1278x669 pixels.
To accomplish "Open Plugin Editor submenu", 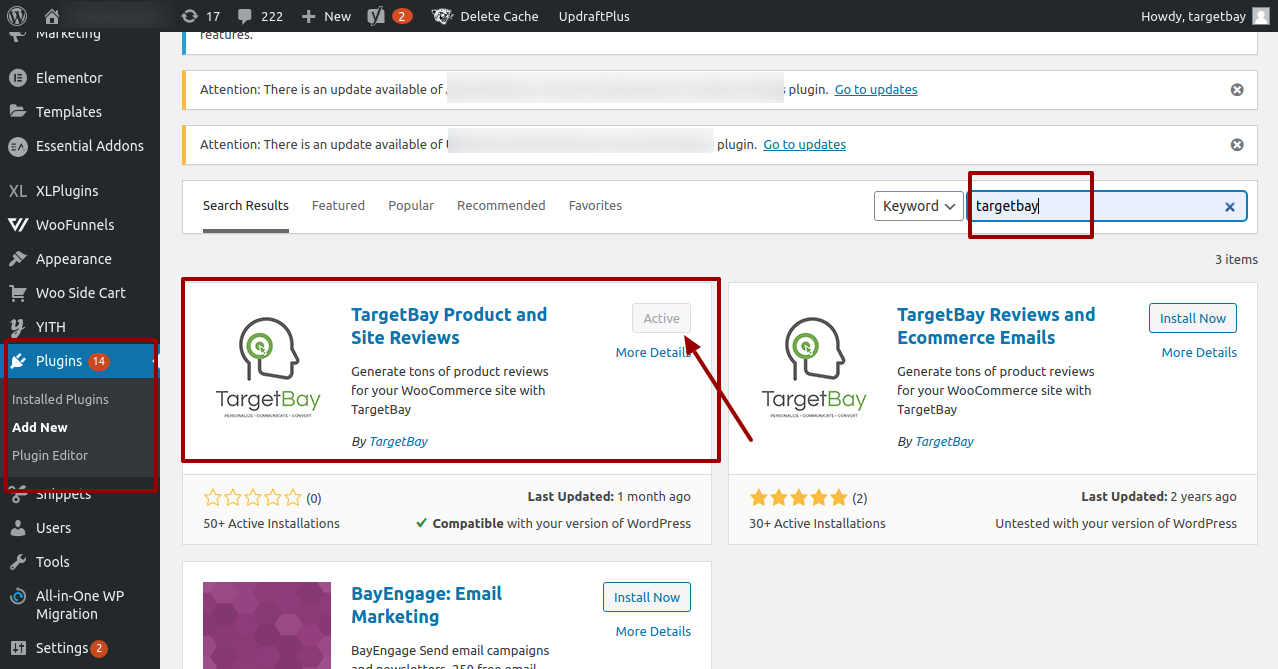I will click(x=50, y=455).
